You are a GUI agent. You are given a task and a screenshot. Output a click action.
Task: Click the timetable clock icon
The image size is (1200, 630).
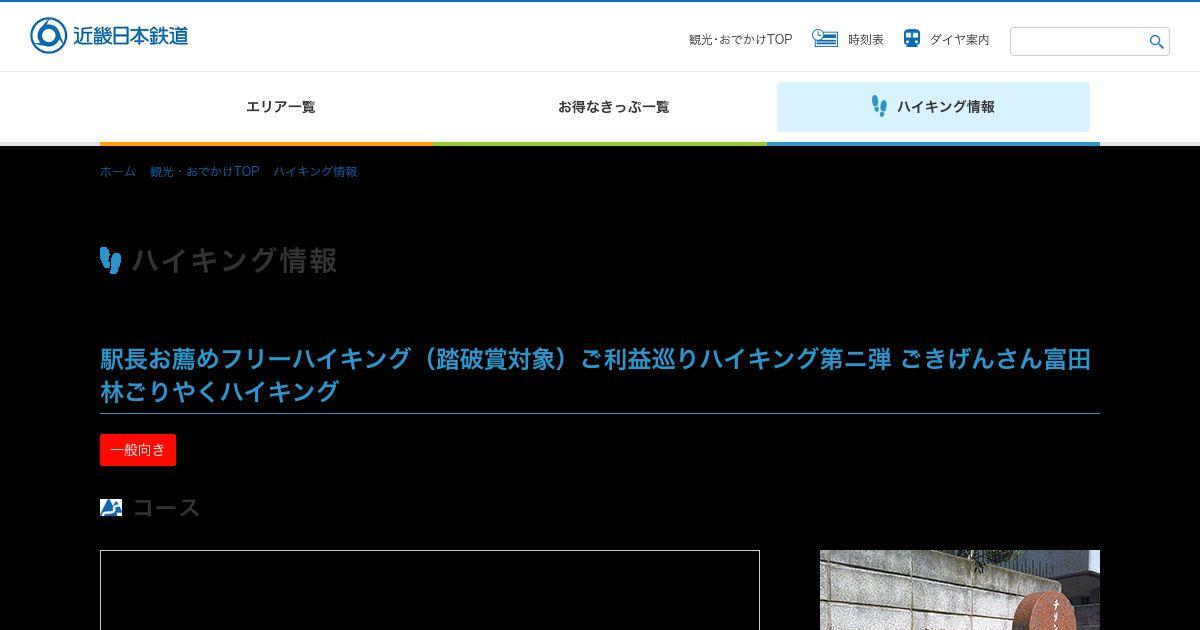[x=825, y=38]
